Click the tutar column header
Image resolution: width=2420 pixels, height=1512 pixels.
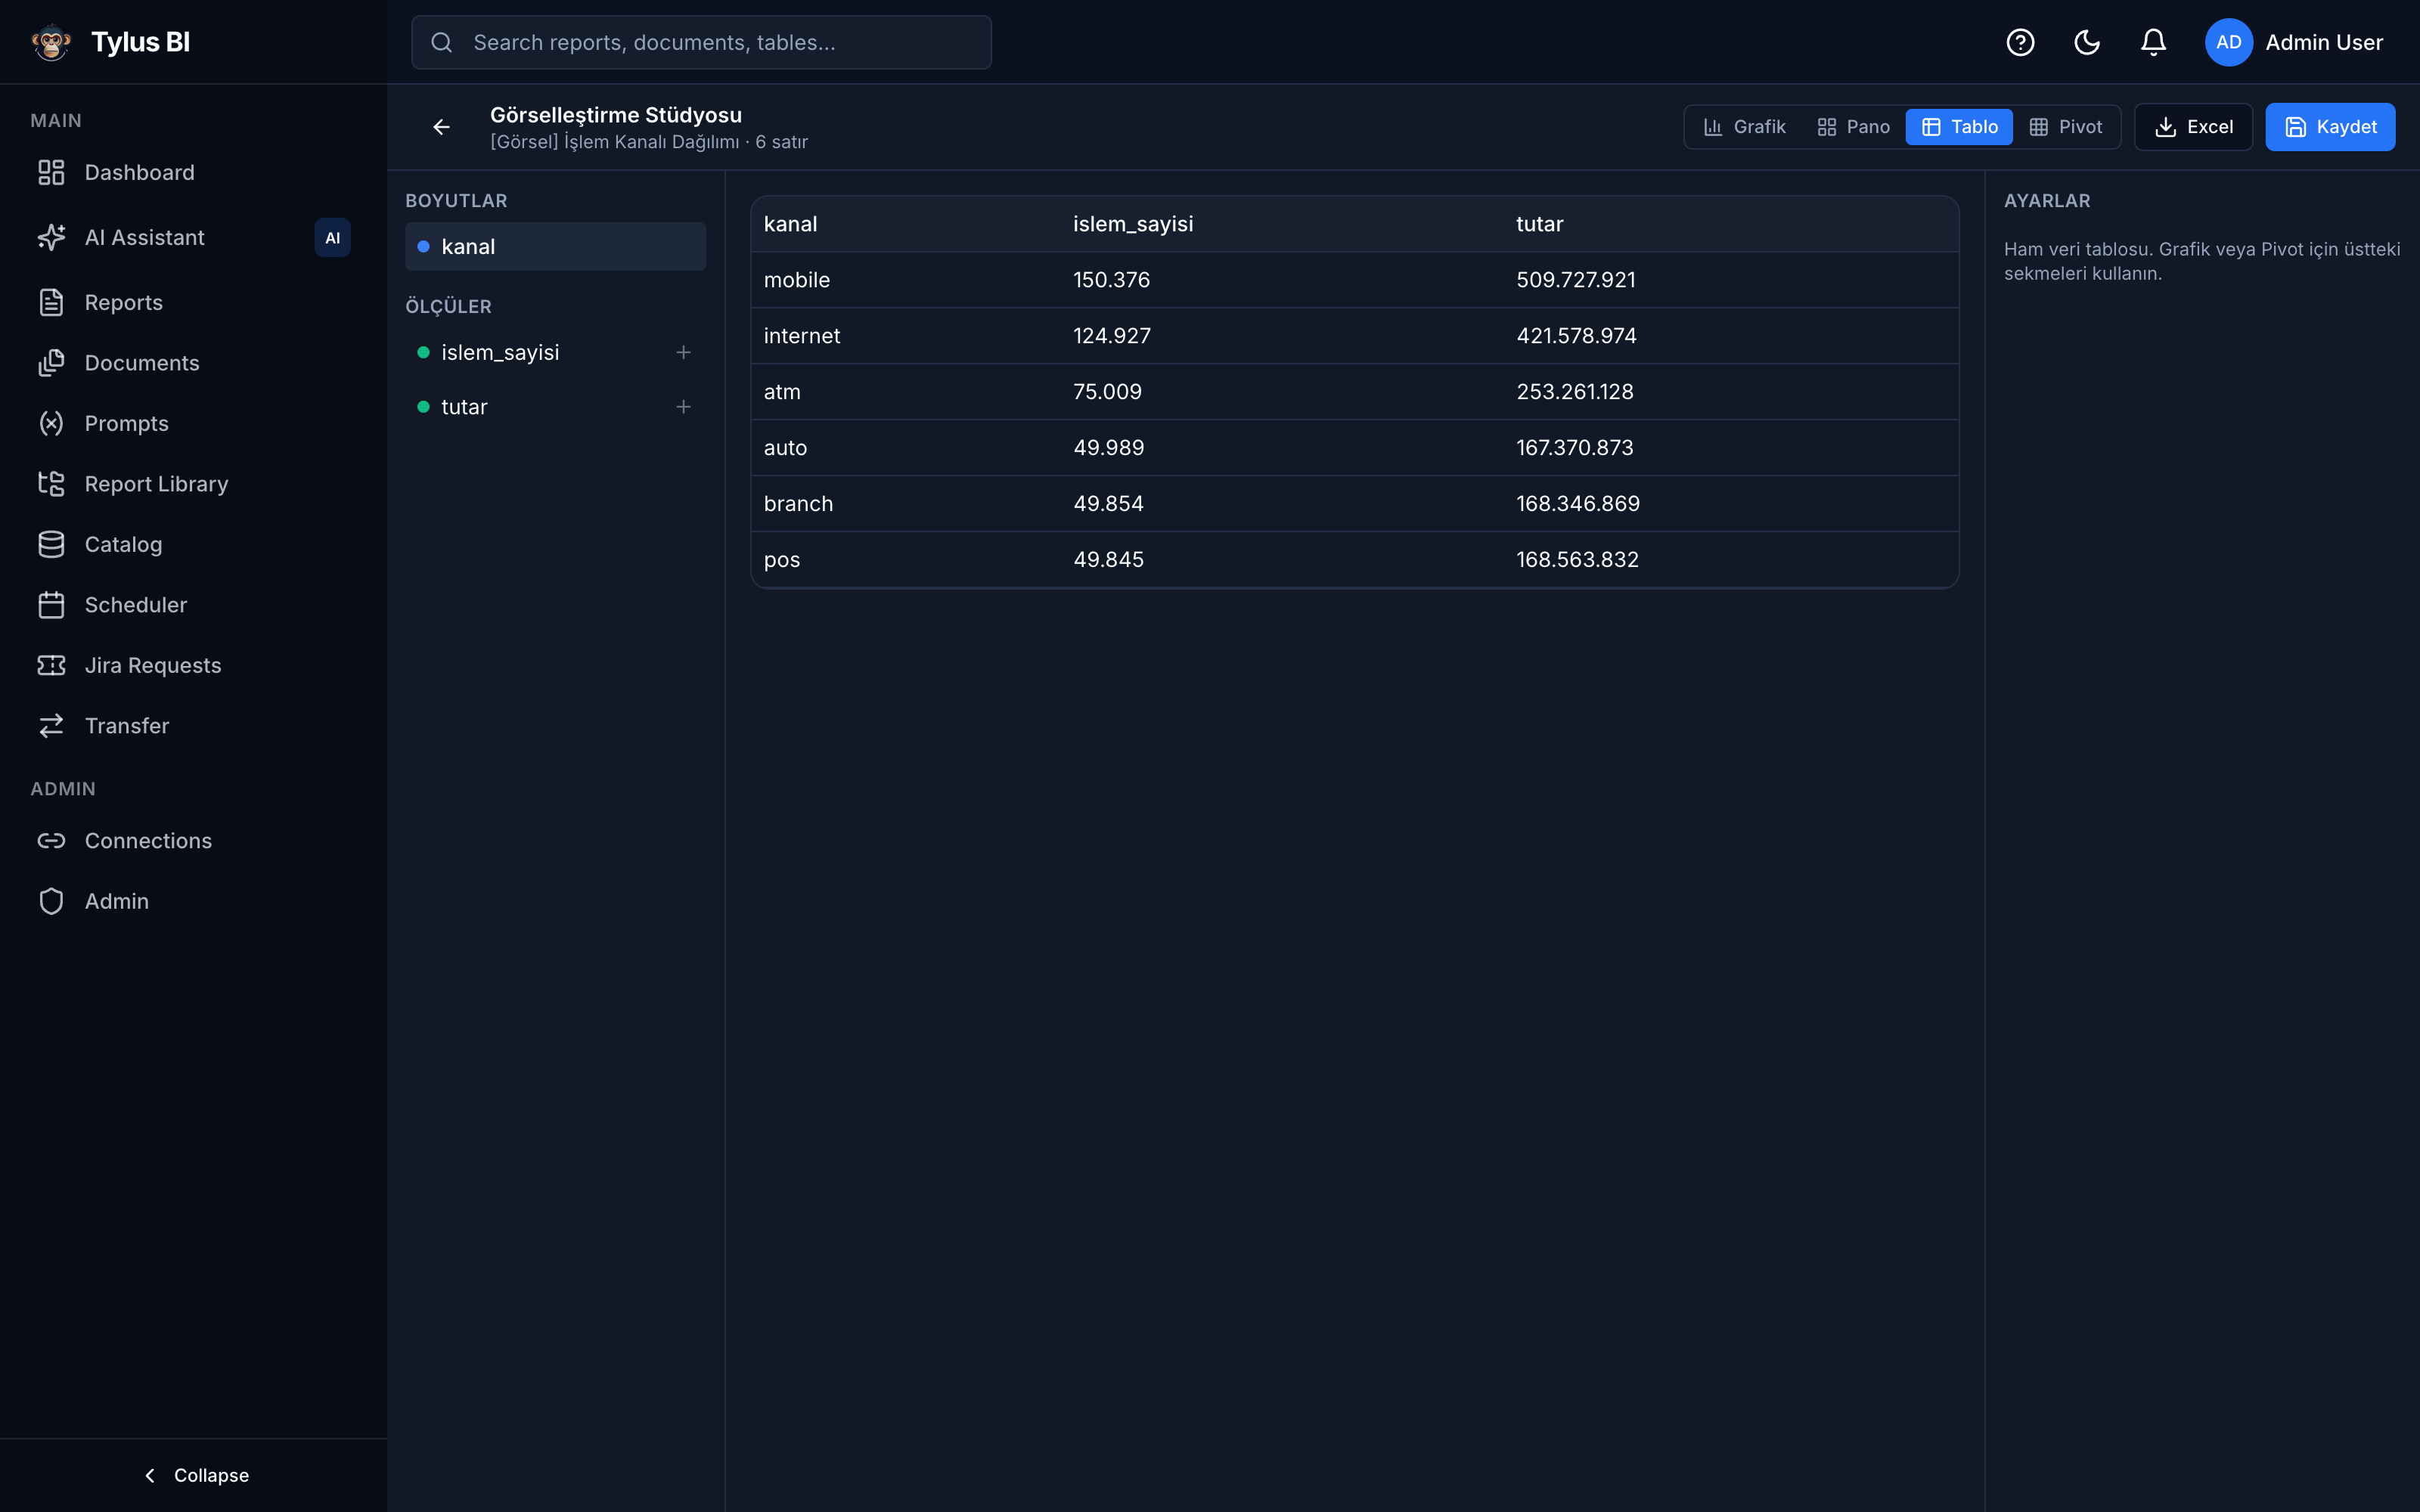coord(1539,224)
